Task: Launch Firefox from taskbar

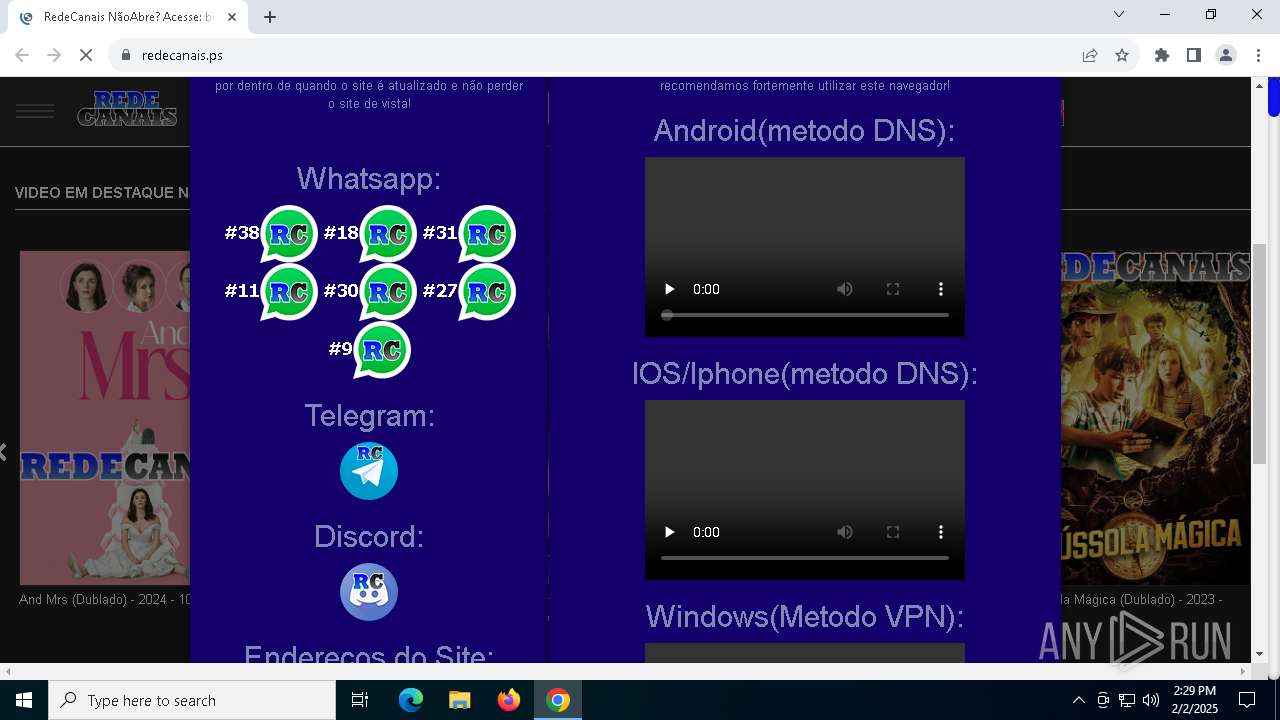Action: click(x=509, y=700)
